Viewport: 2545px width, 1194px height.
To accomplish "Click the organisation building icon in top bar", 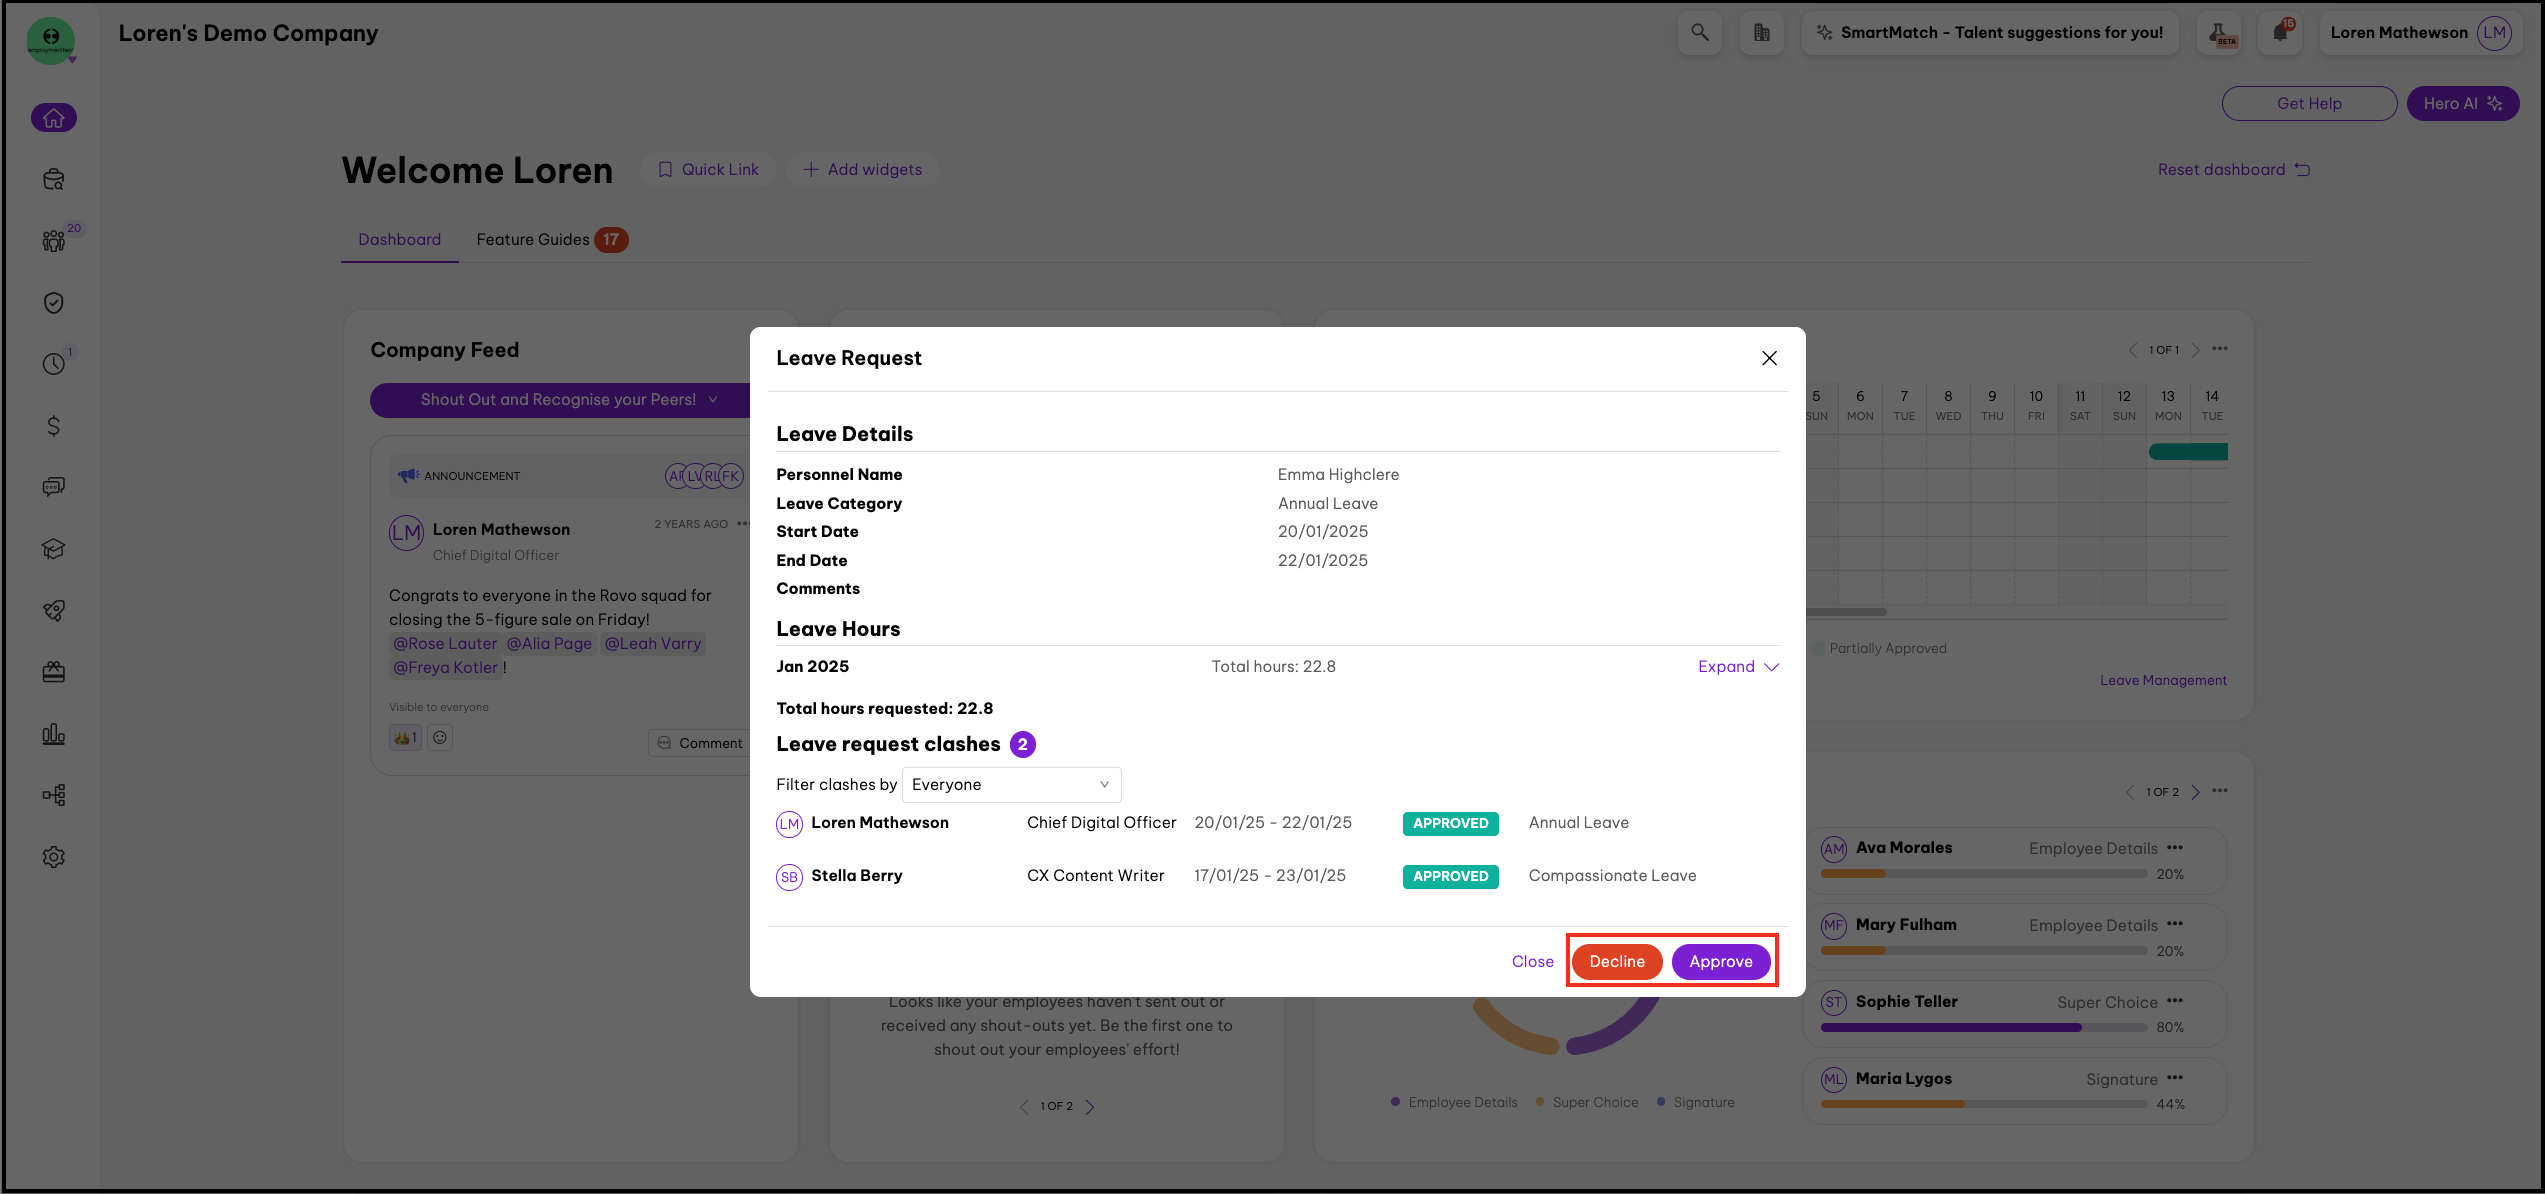I will click(1761, 33).
